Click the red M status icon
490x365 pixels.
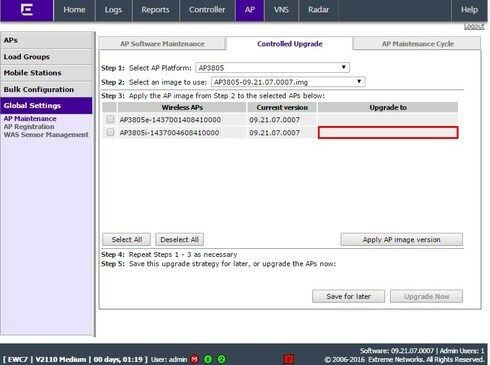(195, 359)
